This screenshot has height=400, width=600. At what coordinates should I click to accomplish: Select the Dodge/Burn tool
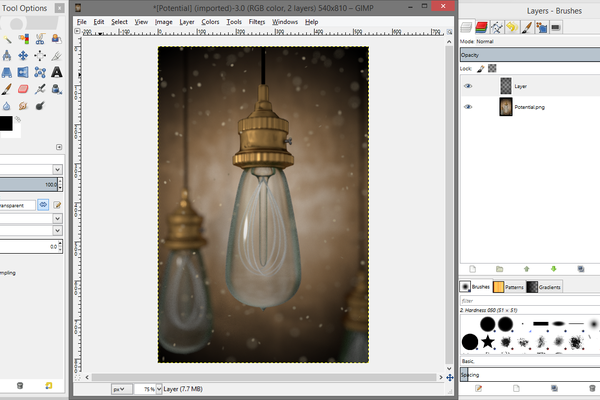[40, 106]
